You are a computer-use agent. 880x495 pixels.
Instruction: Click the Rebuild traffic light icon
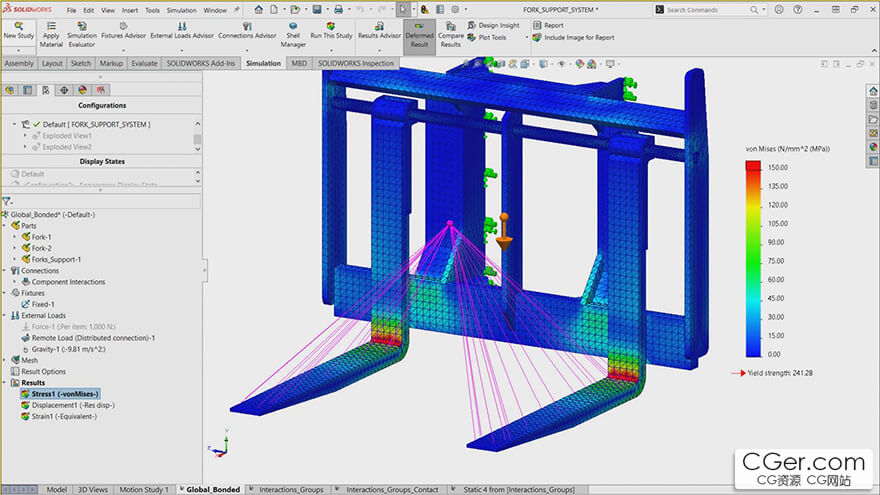click(x=425, y=10)
